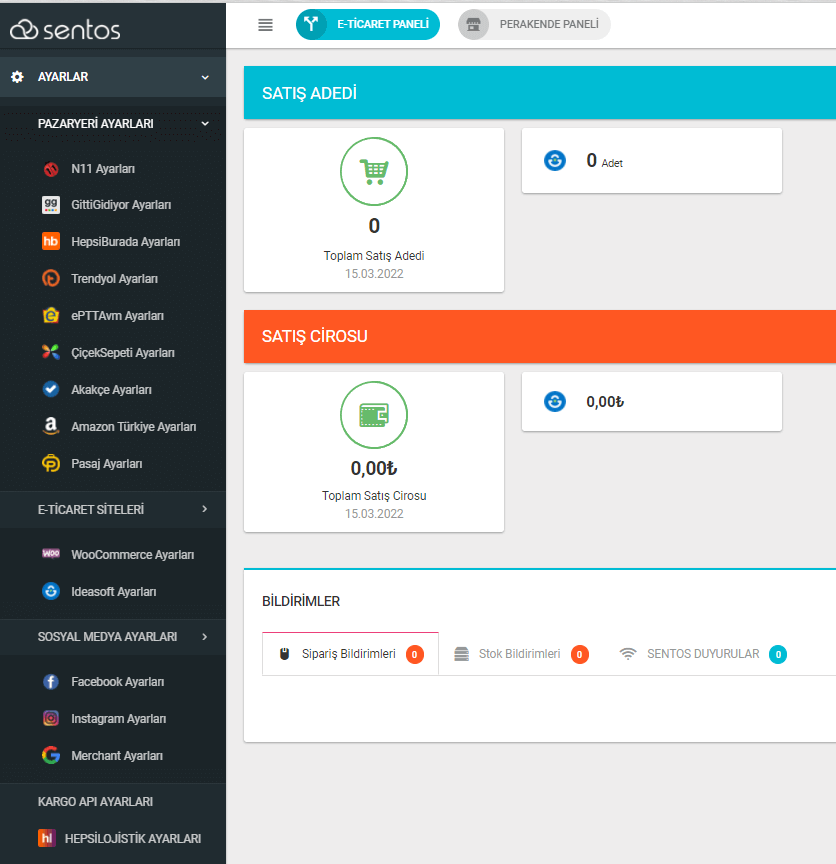Click the Google Merchant logo icon
The image size is (836, 864).
pos(51,755)
